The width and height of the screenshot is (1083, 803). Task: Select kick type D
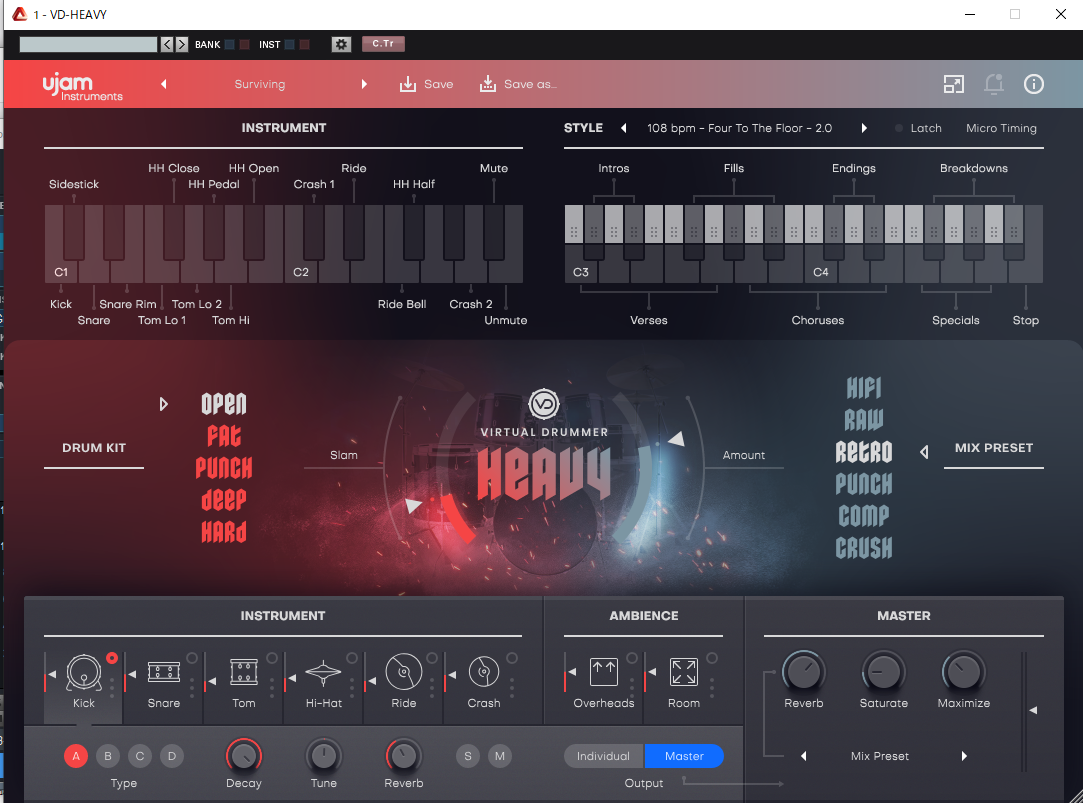point(172,756)
